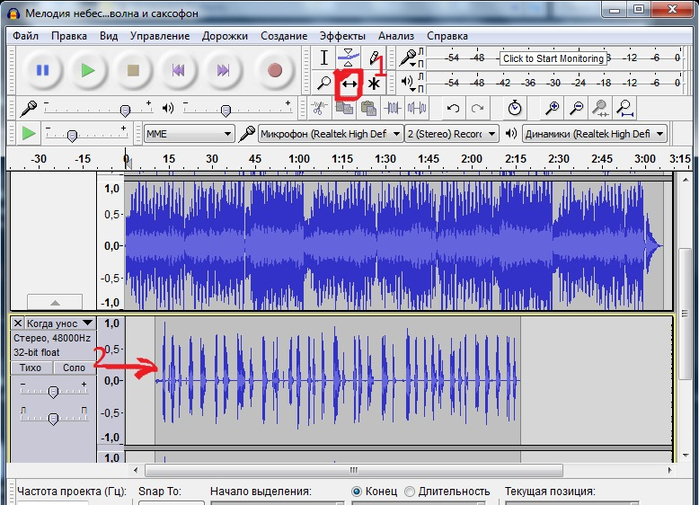The width and height of the screenshot is (699, 505).
Task: Select the Selection (I-beam) tool
Action: tap(324, 58)
